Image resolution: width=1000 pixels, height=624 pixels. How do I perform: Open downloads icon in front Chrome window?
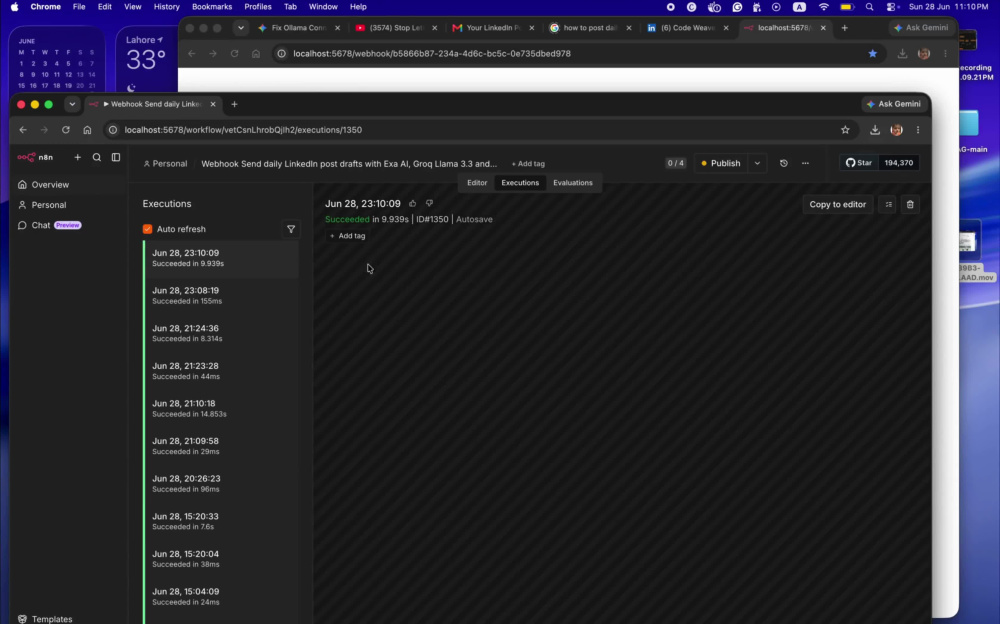pos(875,130)
